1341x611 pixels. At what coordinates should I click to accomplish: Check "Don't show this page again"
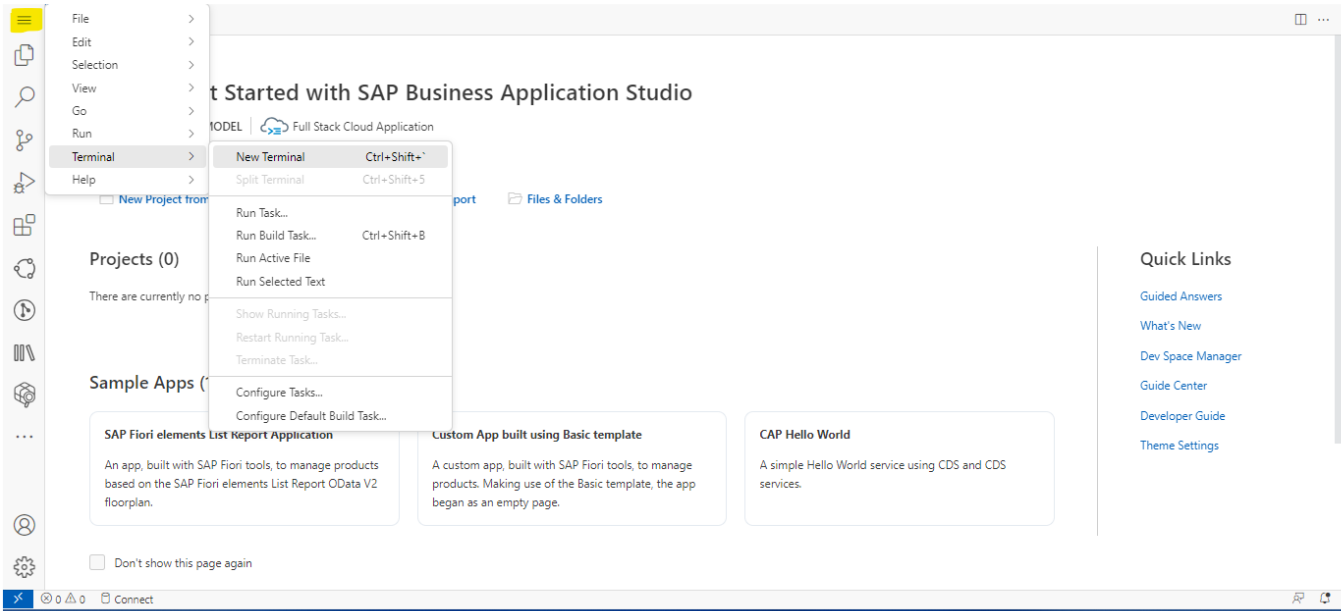click(97, 563)
